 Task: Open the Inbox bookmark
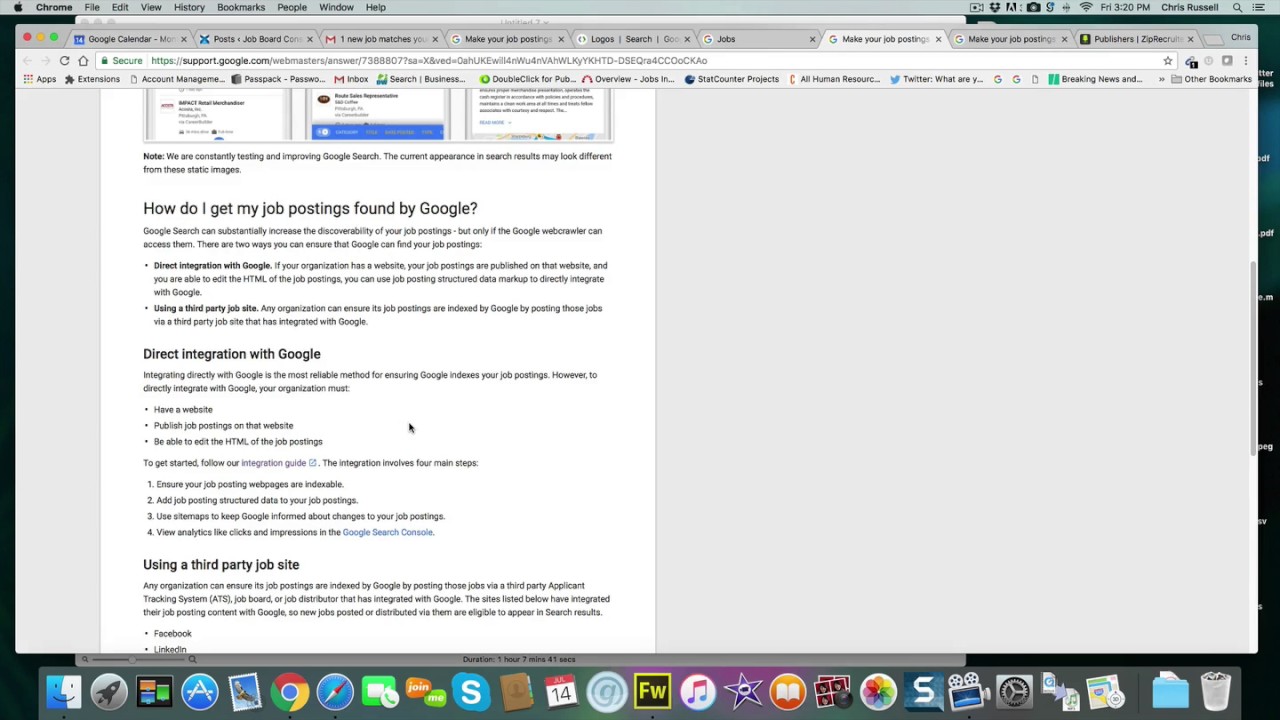pyautogui.click(x=351, y=79)
